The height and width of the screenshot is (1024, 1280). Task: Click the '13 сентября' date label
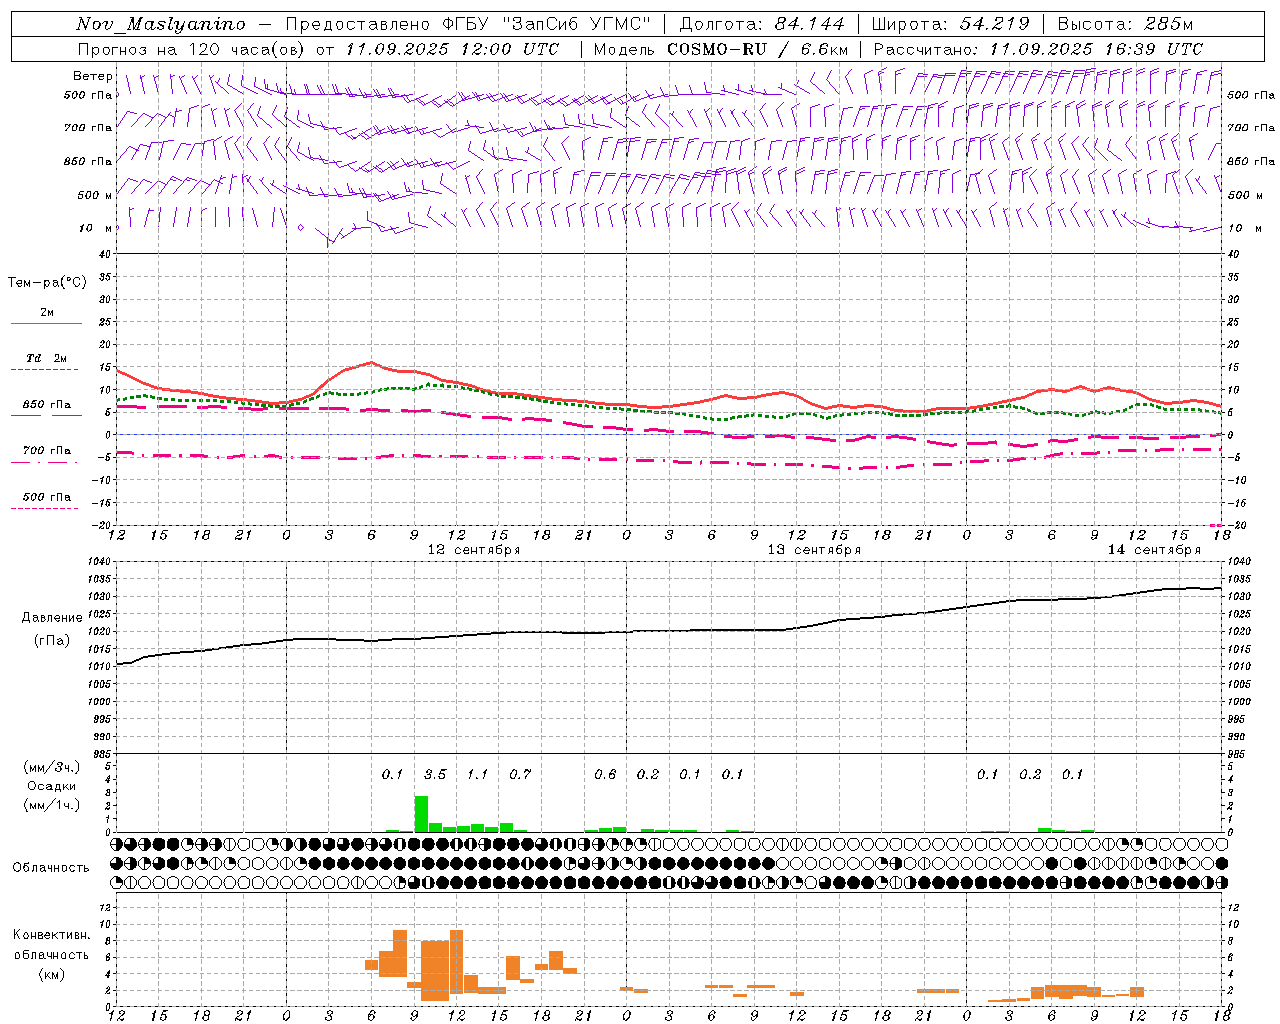point(813,550)
